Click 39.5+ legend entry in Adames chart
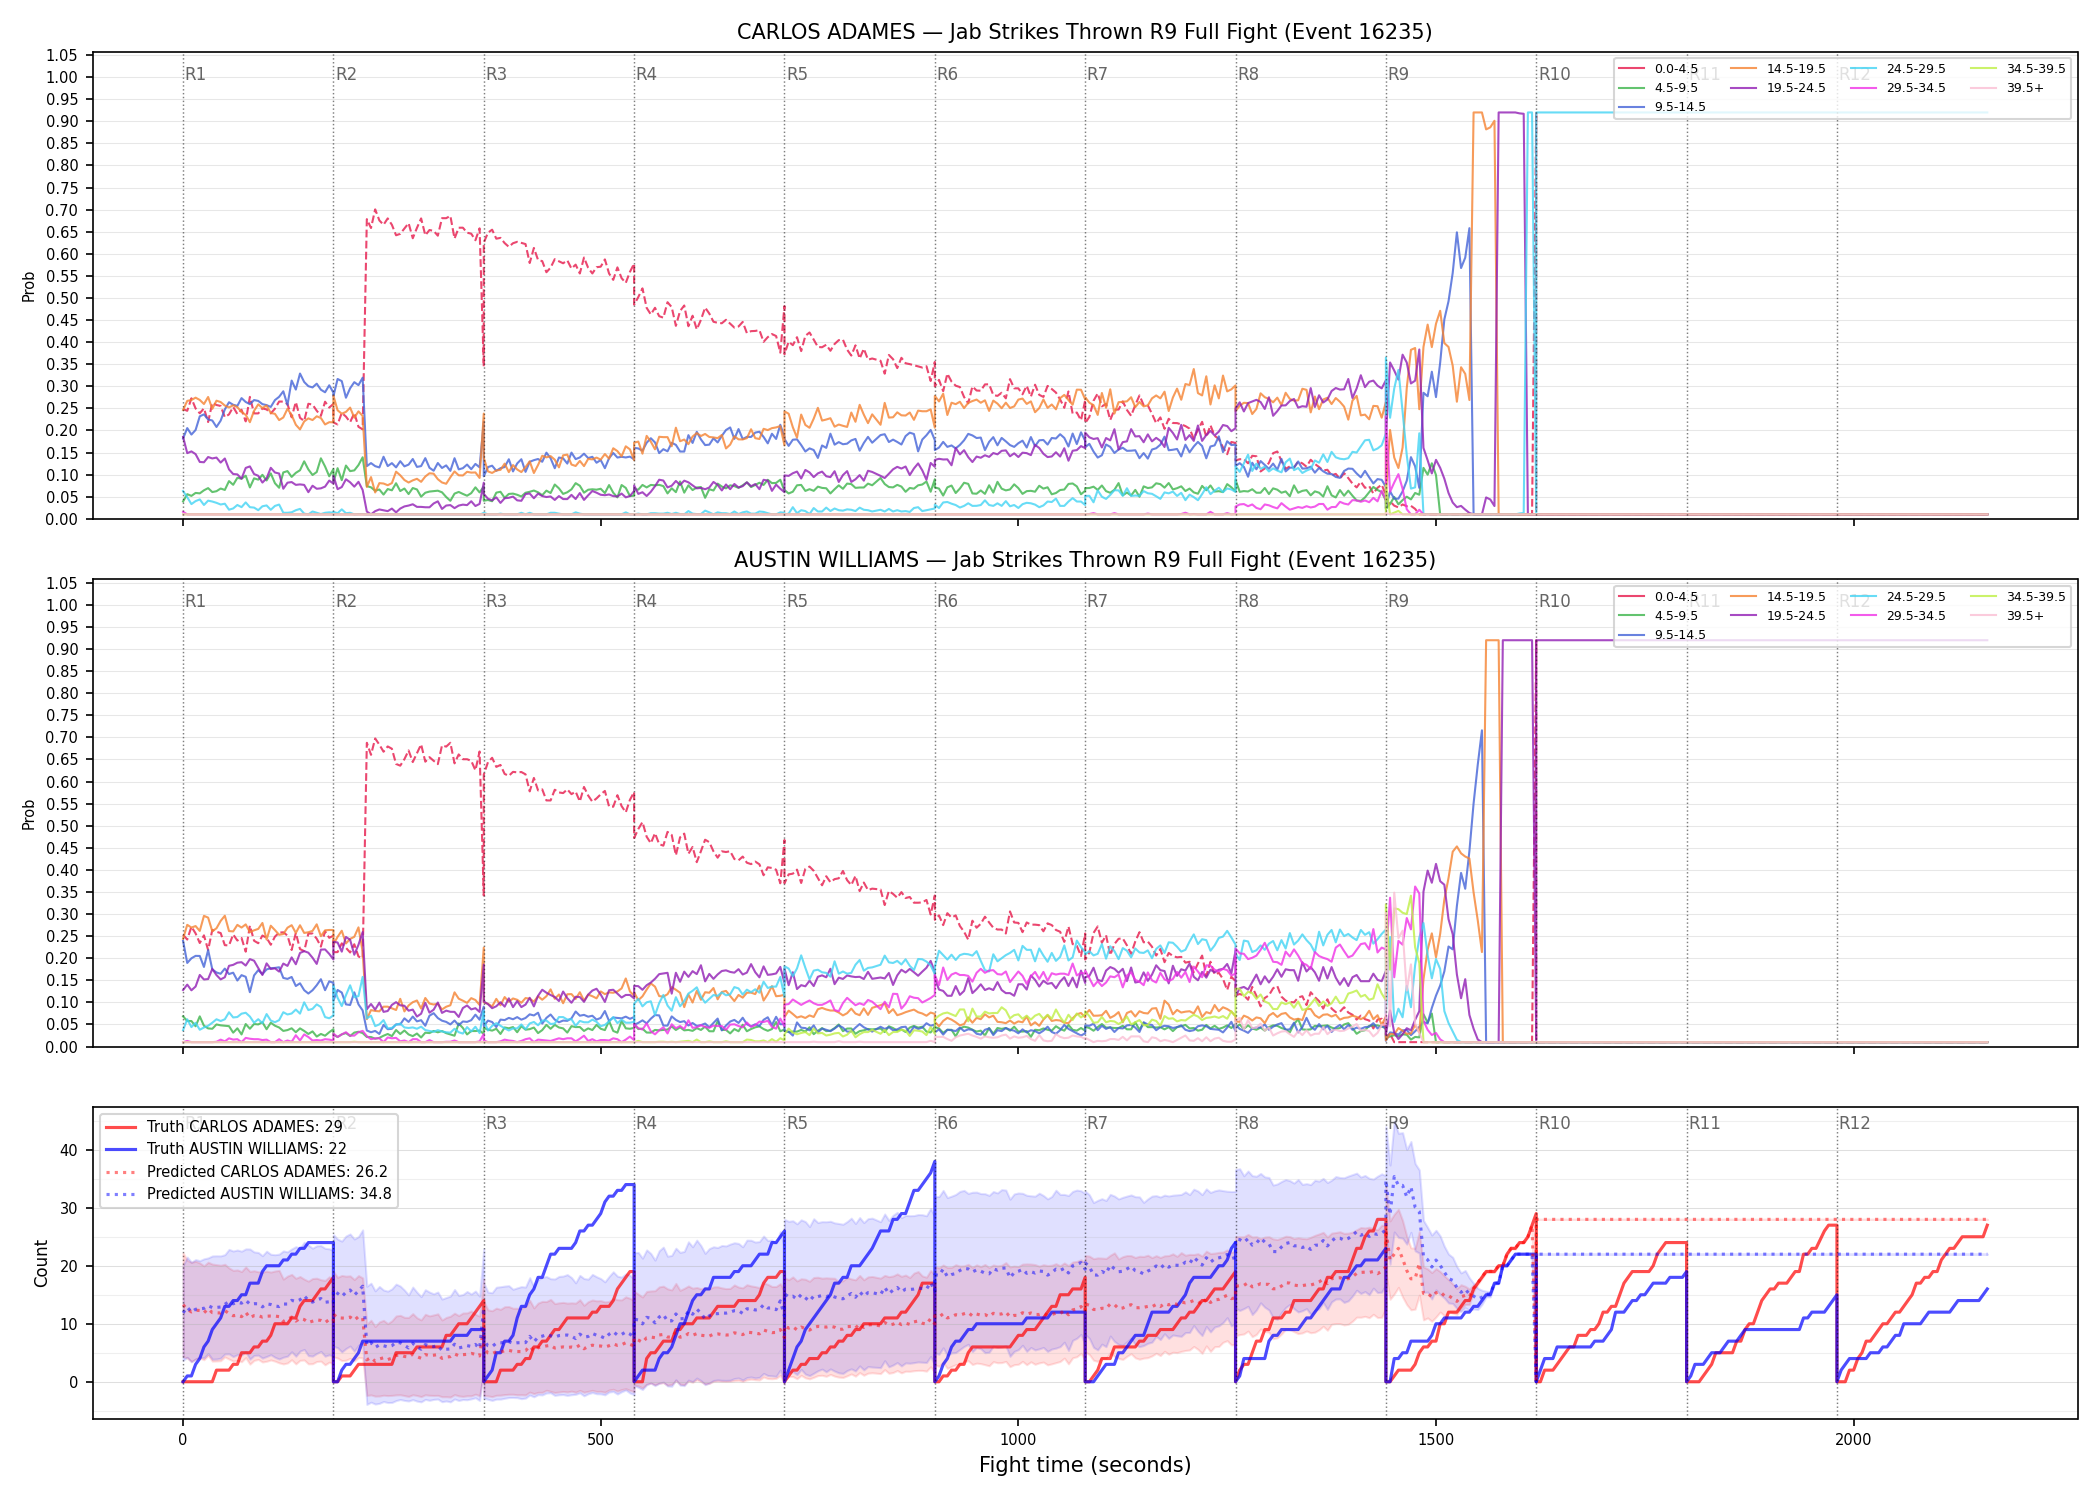The height and width of the screenshot is (1500, 2100). (x=2008, y=88)
